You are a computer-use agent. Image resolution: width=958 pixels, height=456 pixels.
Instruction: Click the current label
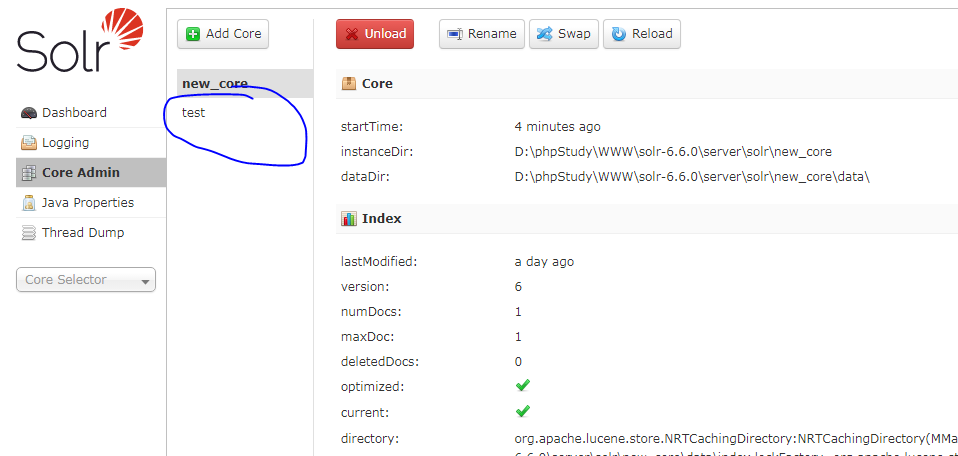pos(365,413)
